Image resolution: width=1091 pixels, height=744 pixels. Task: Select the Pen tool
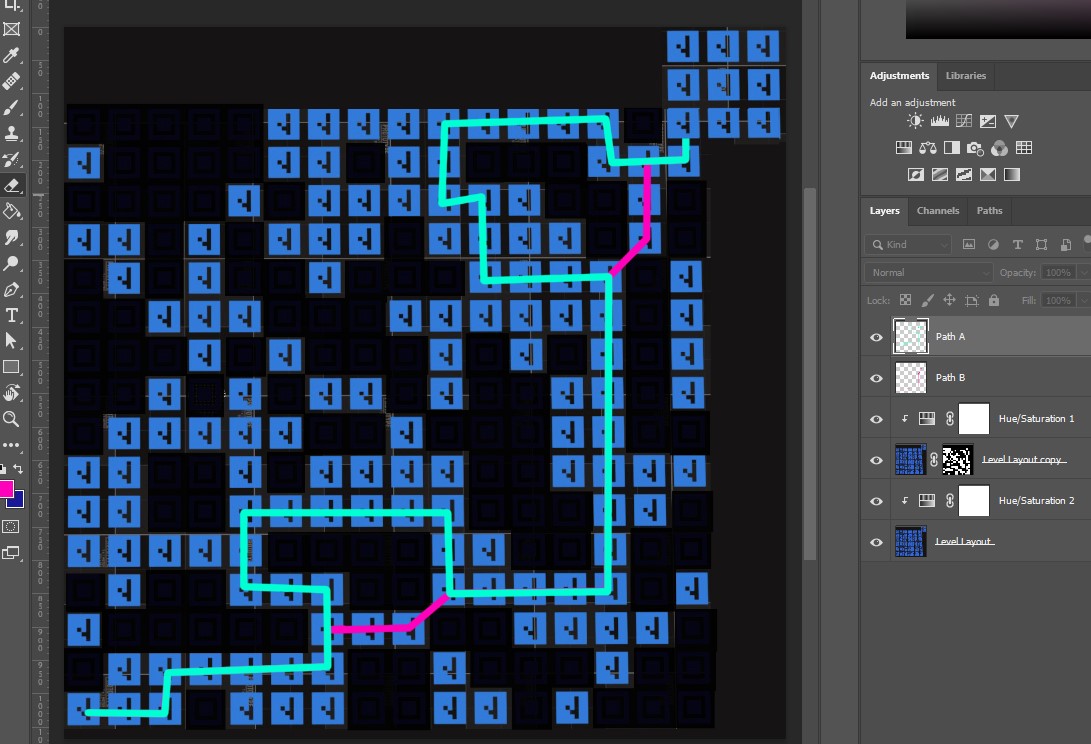[x=11, y=290]
